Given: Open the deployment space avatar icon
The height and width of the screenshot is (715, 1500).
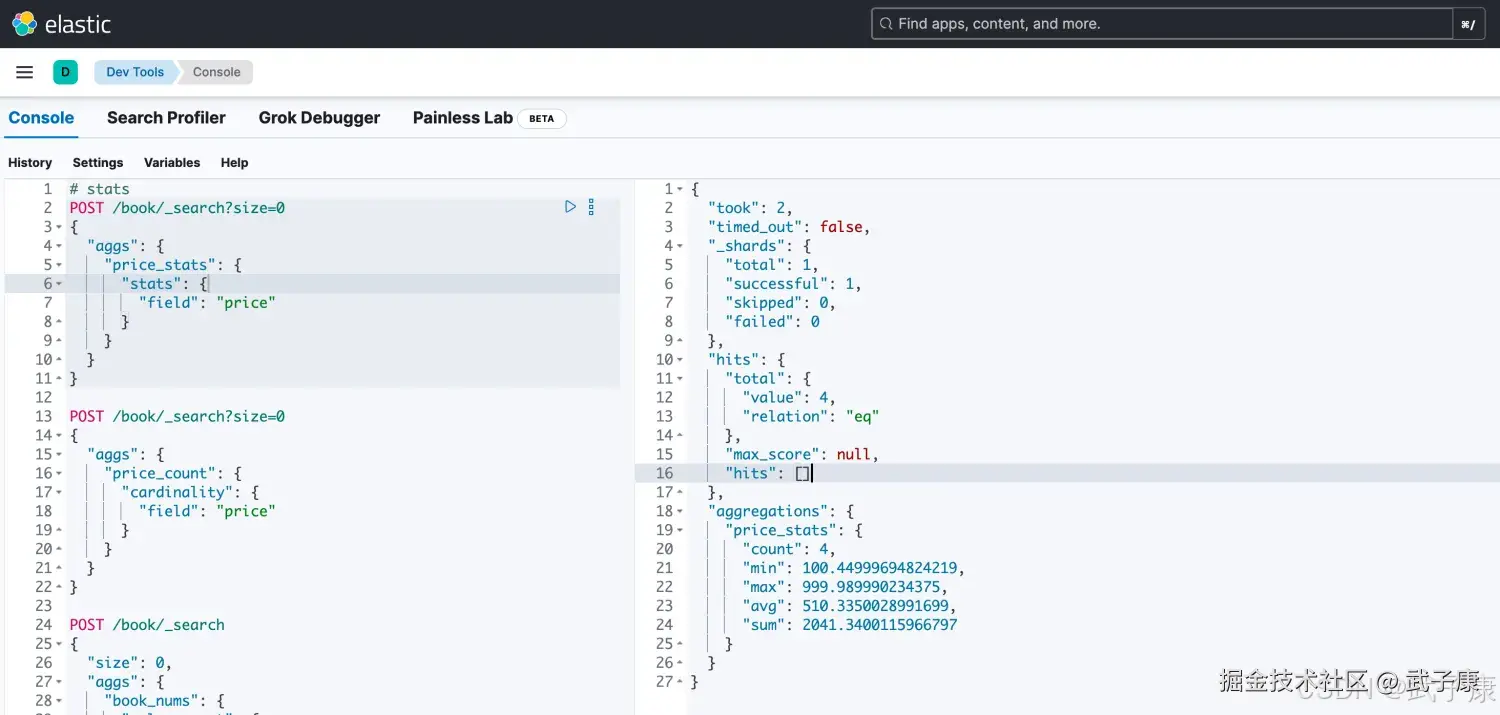Looking at the screenshot, I should click(x=65, y=71).
